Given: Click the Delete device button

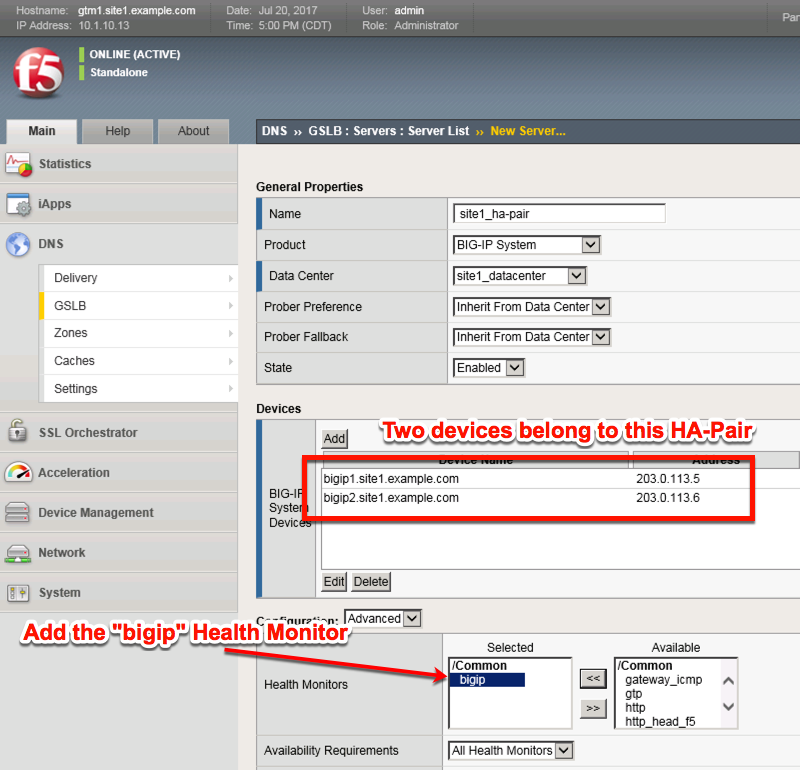Looking at the screenshot, I should pyautogui.click(x=371, y=581).
